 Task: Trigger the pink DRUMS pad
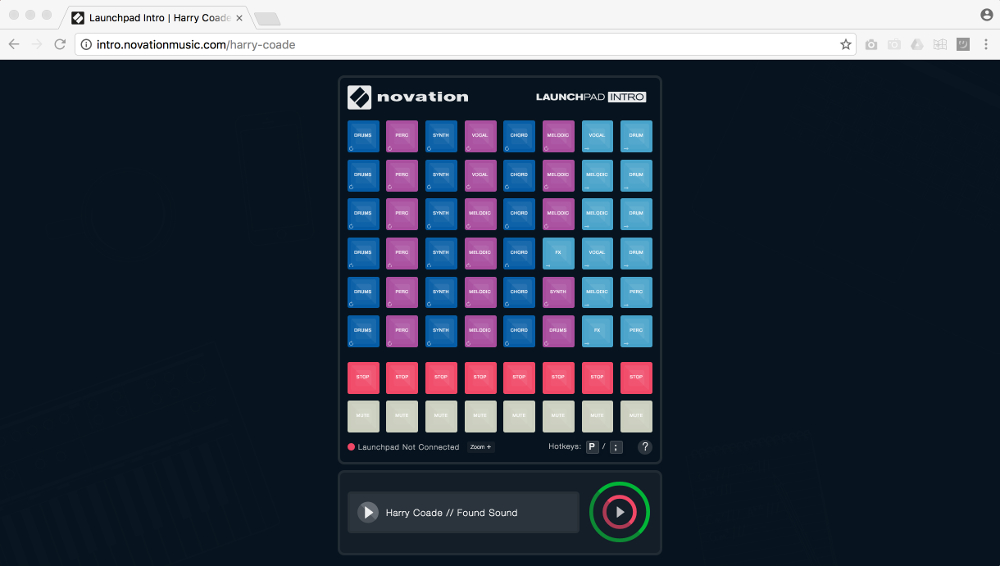(x=558, y=331)
